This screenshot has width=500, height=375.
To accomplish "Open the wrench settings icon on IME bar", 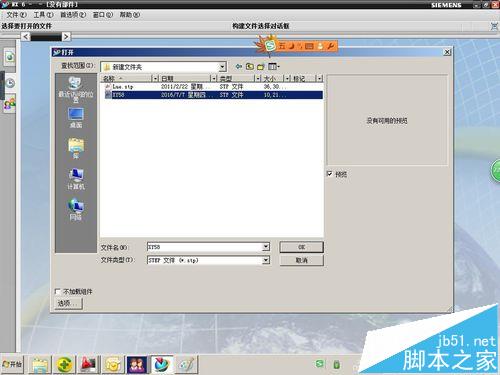I will pos(330,46).
